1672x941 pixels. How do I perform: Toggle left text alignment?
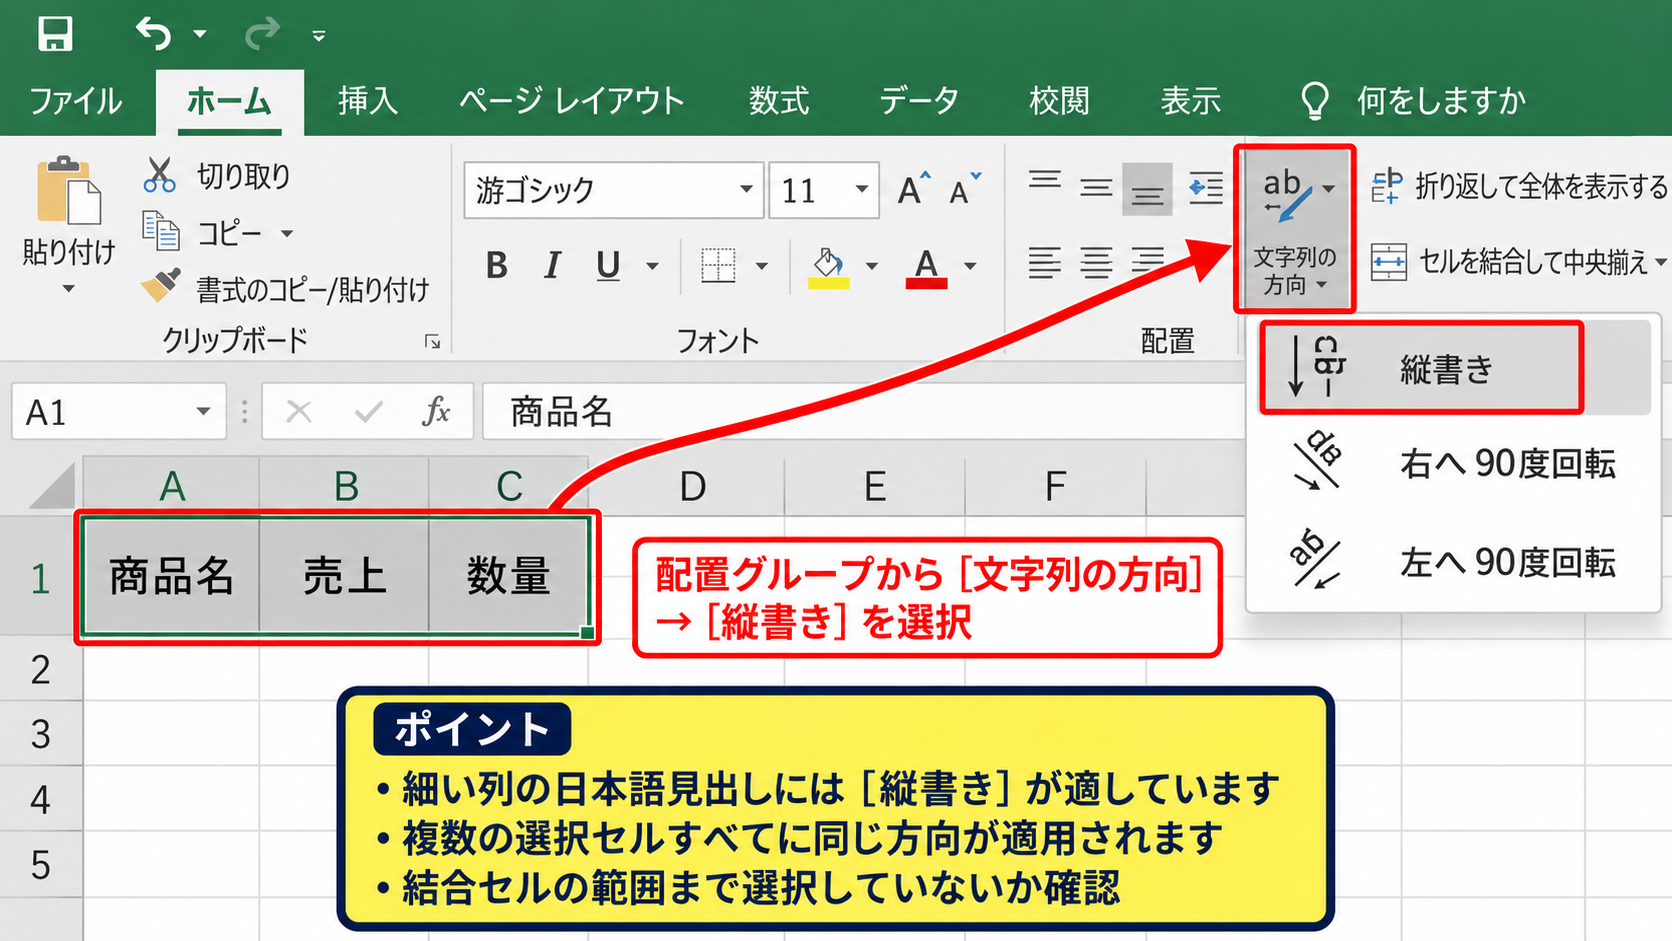(x=1045, y=263)
